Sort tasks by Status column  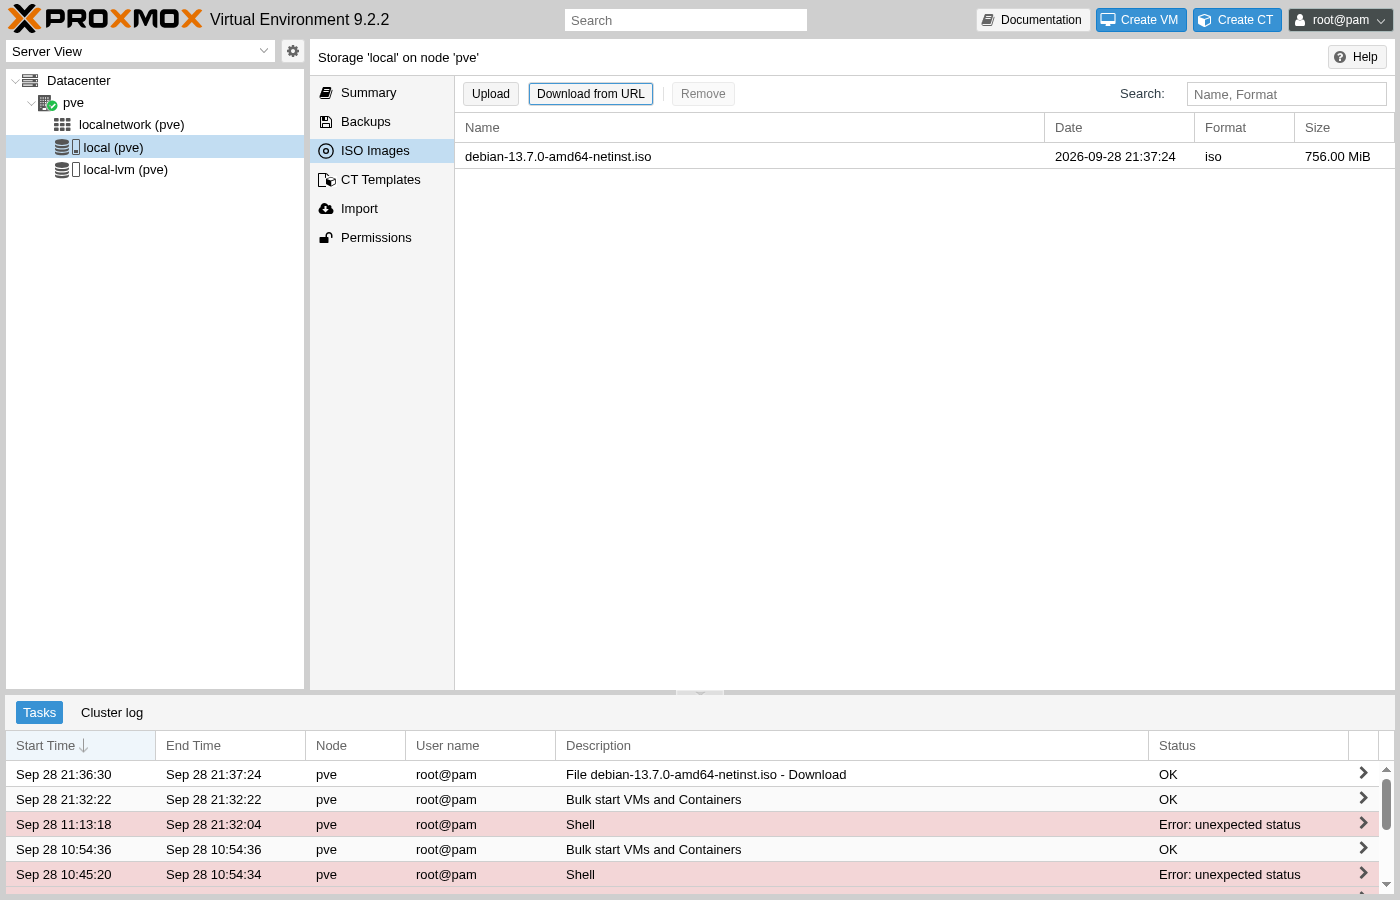[x=1249, y=746]
